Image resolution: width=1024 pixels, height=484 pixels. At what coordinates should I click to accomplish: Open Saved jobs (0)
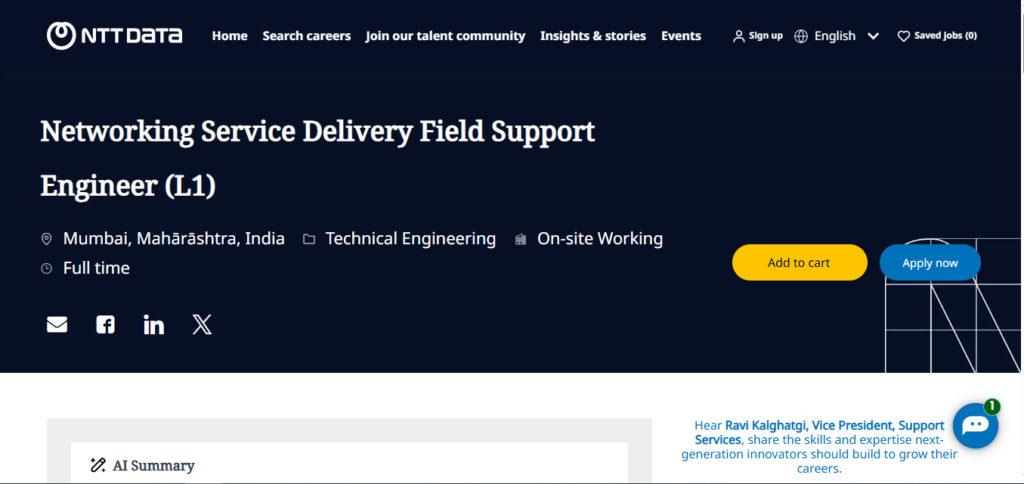946,36
